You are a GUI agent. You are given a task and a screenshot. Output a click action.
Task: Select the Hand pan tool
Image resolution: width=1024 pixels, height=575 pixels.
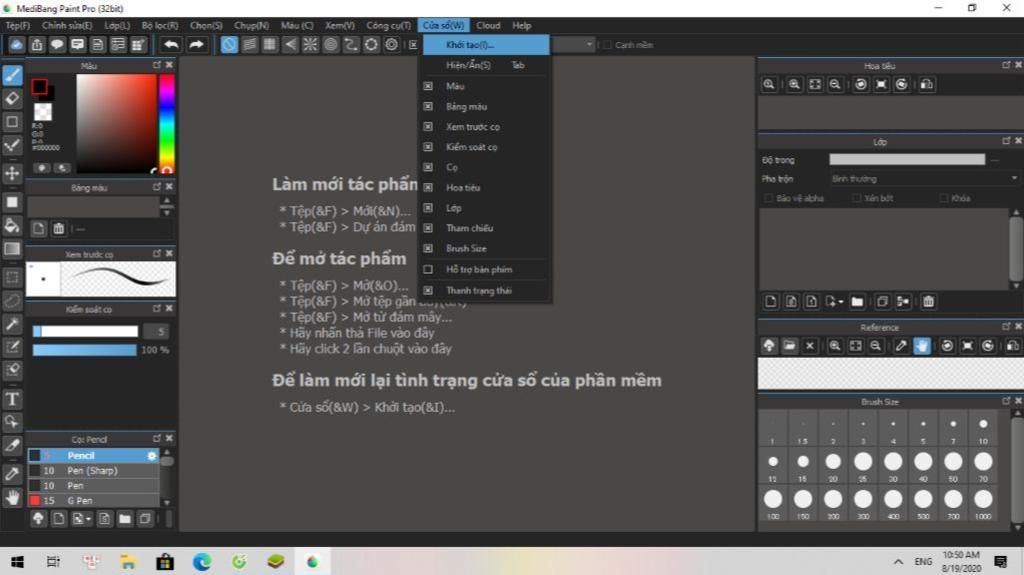pyautogui.click(x=12, y=497)
